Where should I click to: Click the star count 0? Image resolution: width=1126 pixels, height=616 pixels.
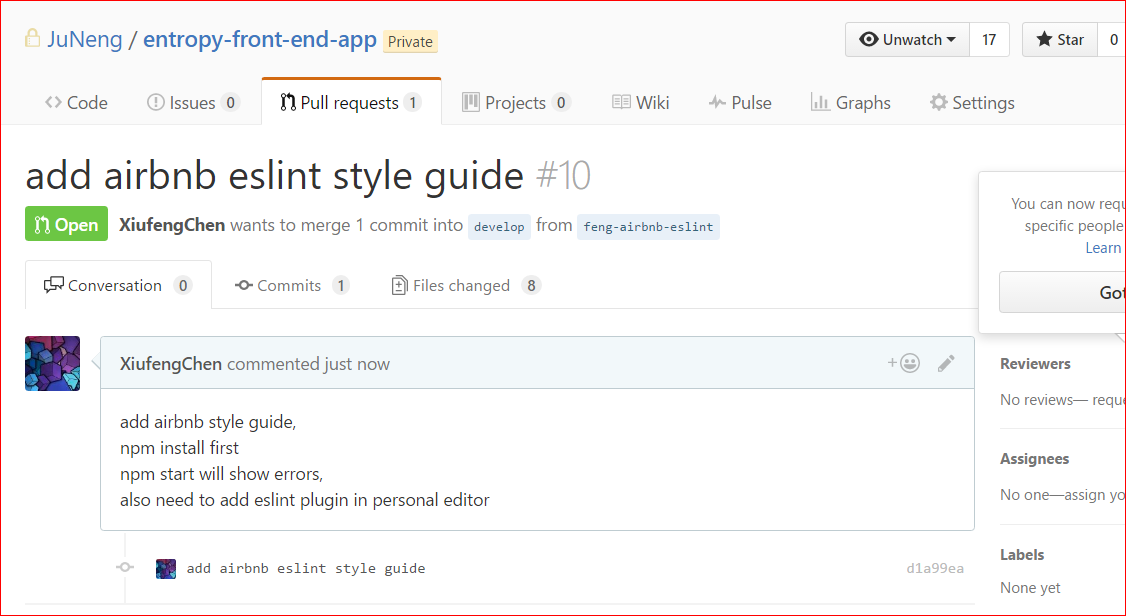click(1113, 39)
